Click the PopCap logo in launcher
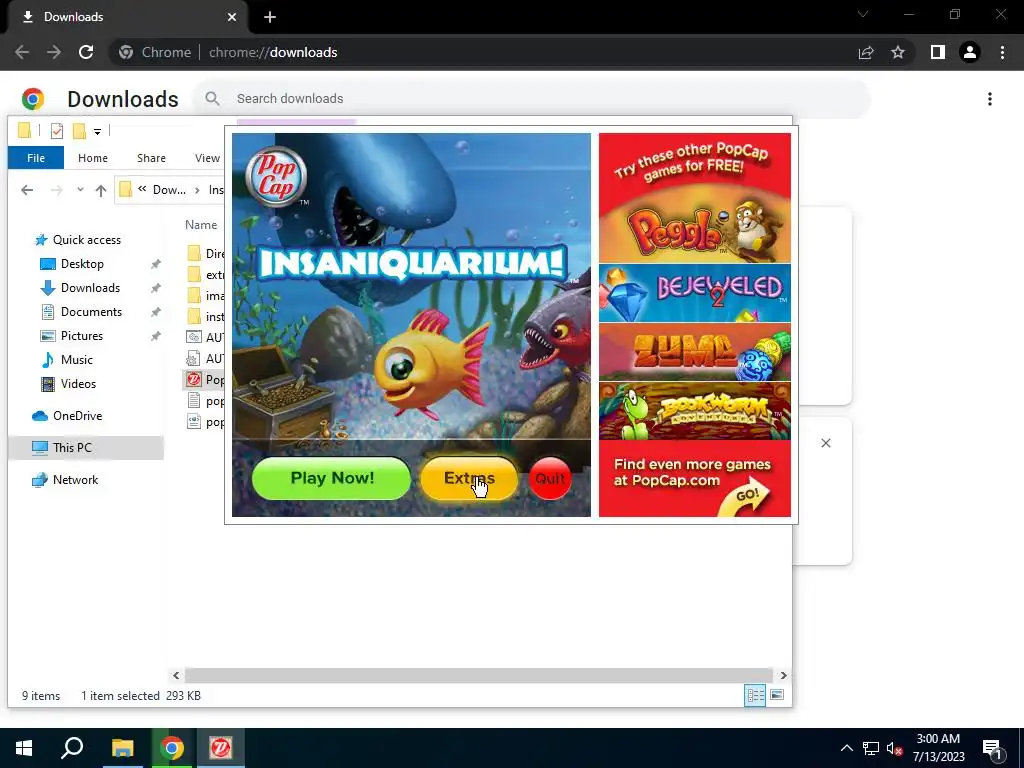 coord(276,176)
